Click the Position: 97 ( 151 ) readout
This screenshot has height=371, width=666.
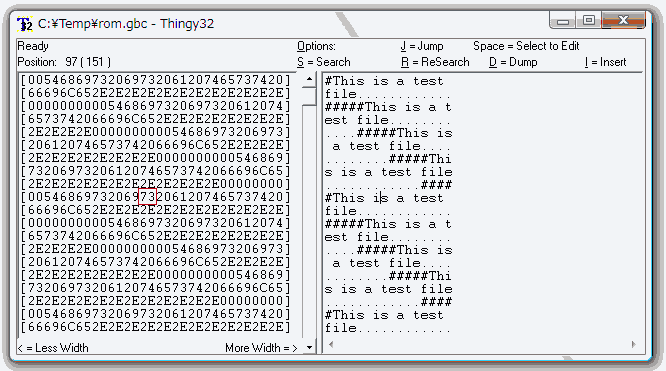[x=64, y=62]
